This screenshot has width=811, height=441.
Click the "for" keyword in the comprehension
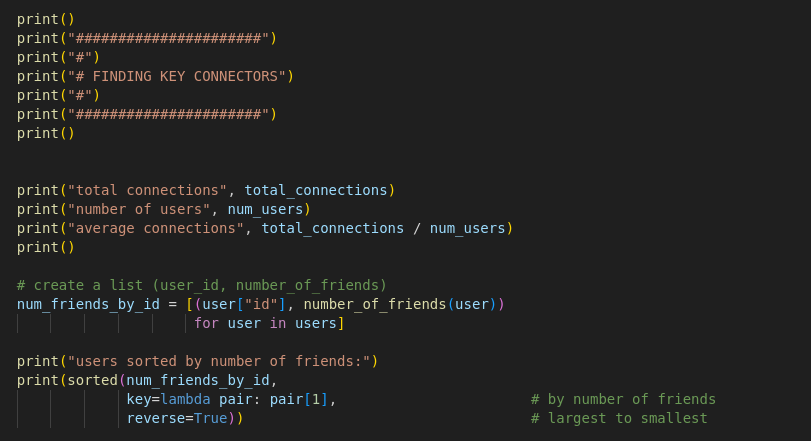point(206,323)
